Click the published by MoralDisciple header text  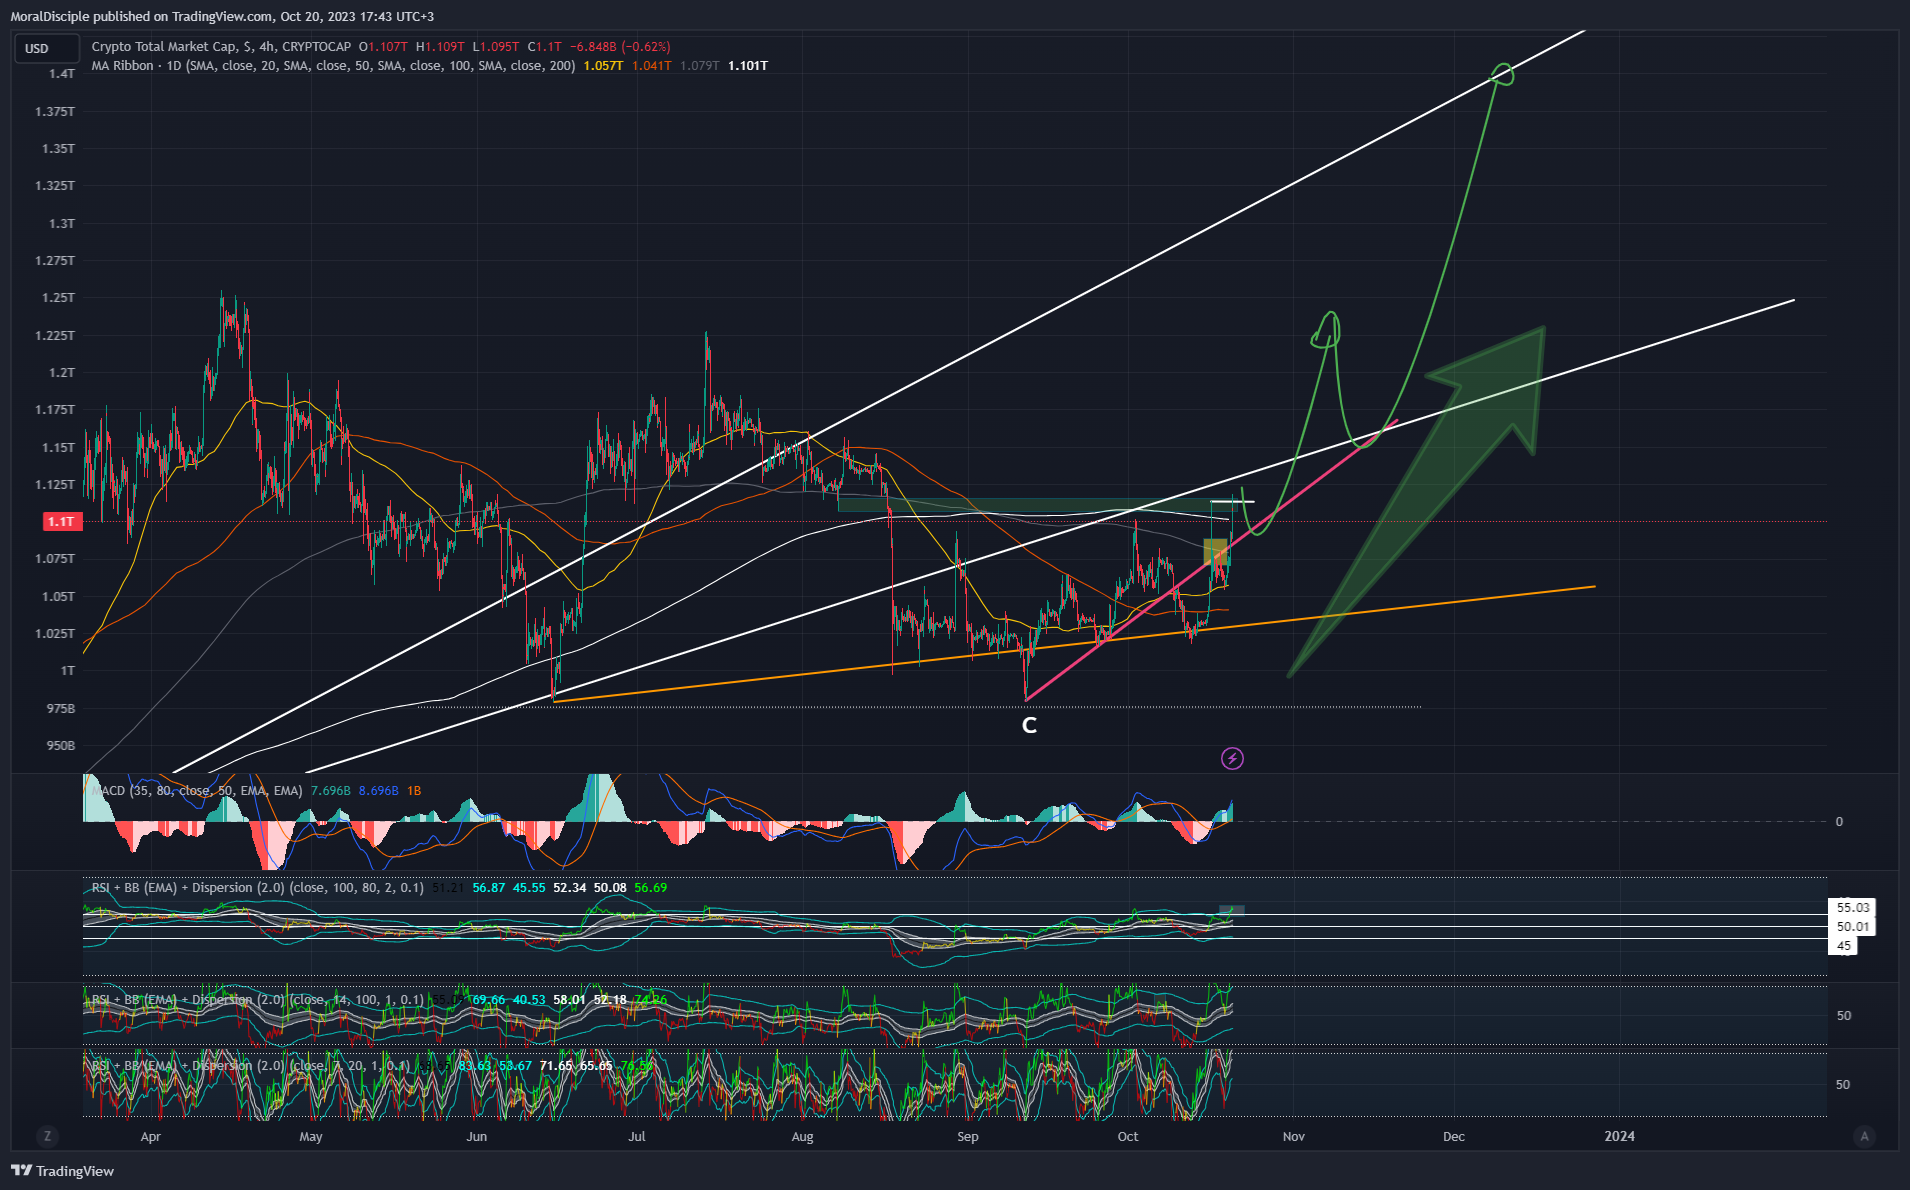(222, 17)
